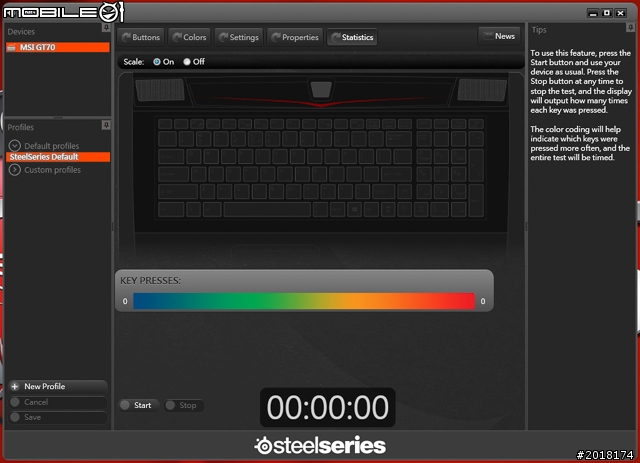This screenshot has height=463, width=640.
Task: Select the SteelSeries Default profile
Action: 58,157
